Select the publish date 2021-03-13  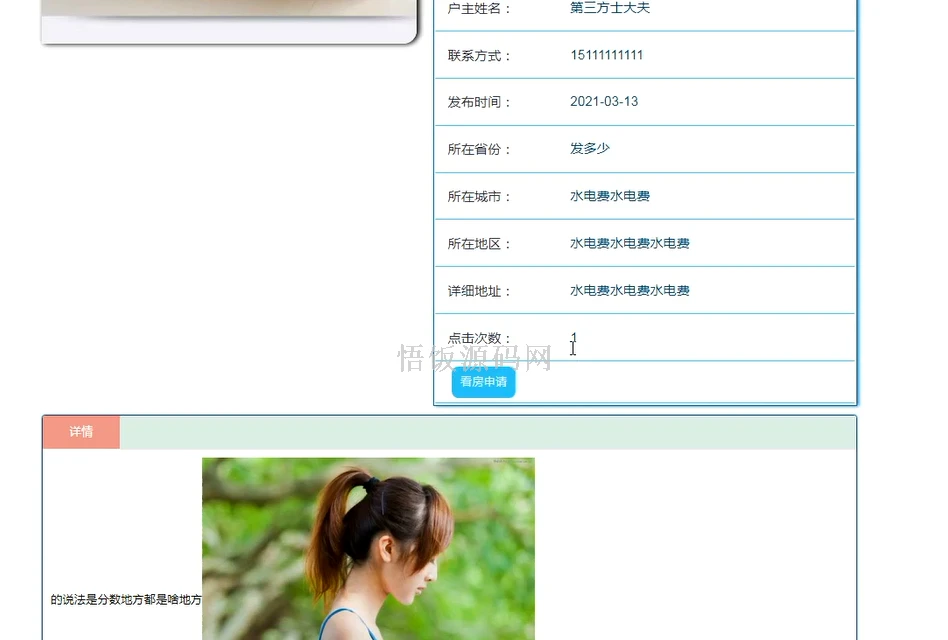(x=604, y=101)
